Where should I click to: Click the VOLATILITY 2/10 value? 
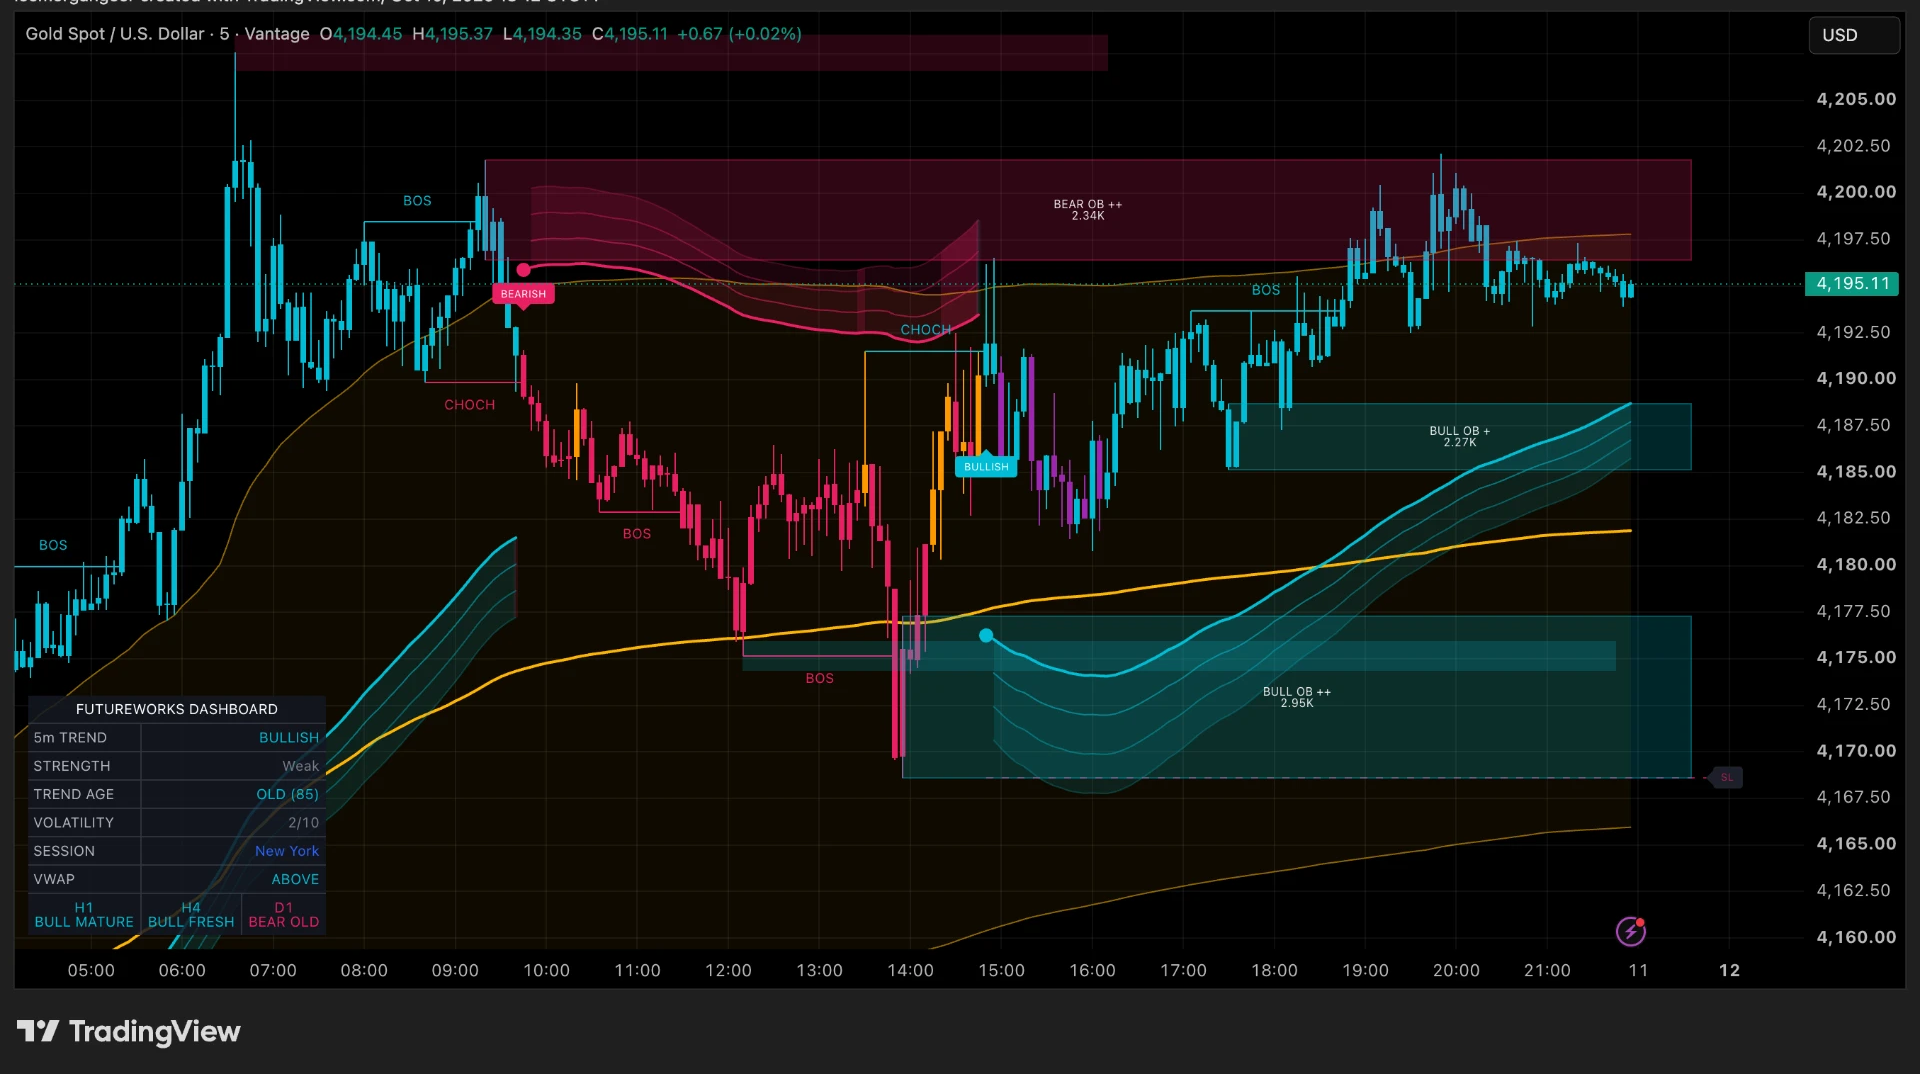[x=303, y=823]
